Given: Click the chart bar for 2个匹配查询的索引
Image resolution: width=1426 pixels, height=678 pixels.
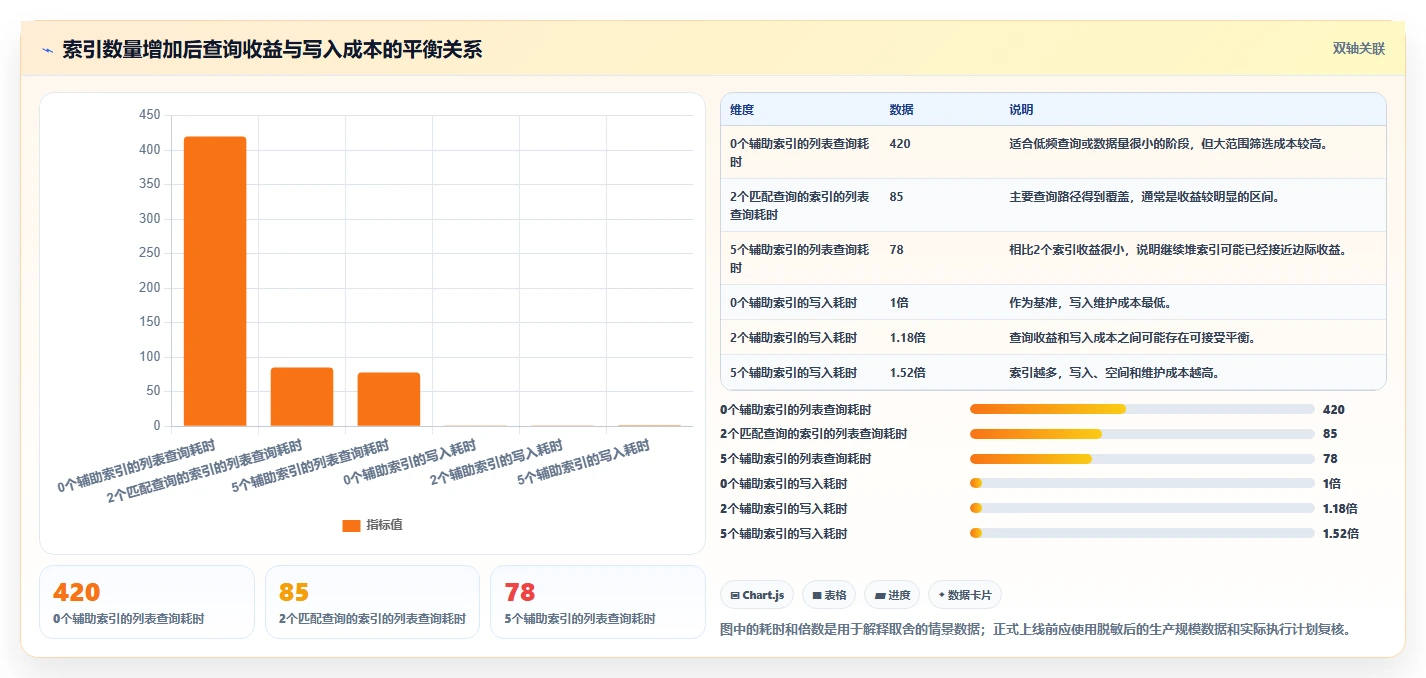Looking at the screenshot, I should (x=302, y=397).
